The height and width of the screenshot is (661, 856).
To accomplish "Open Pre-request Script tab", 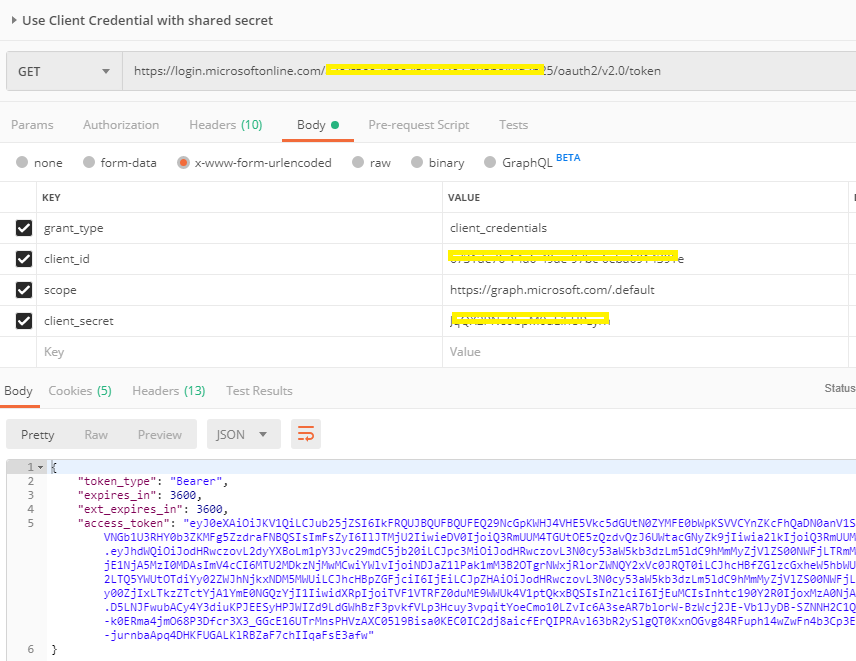I will coord(419,125).
